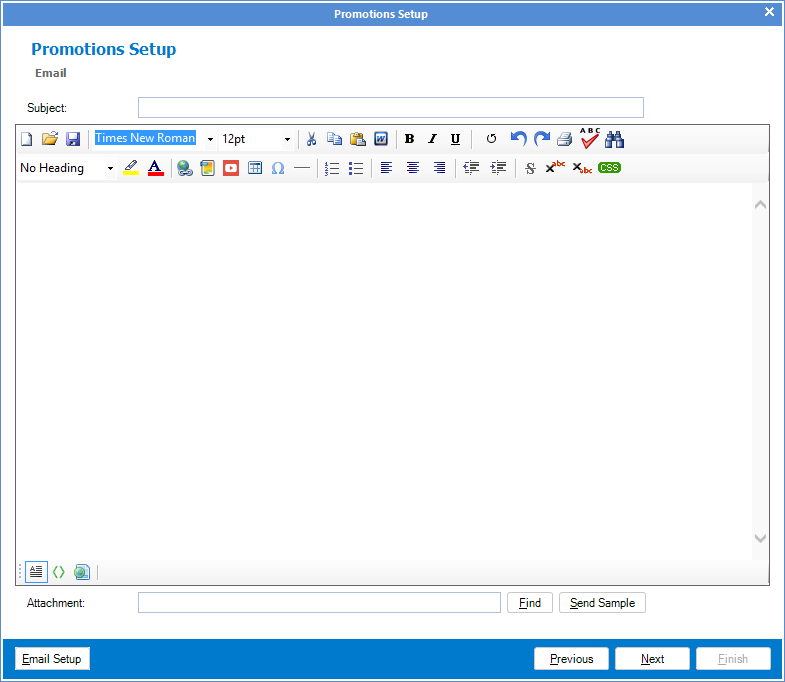
Task: Open Find and Replace binoculars icon
Action: tap(614, 139)
